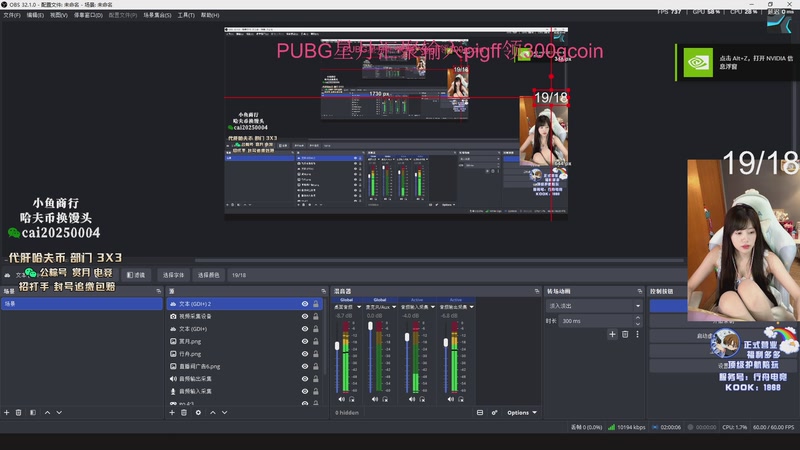This screenshot has height=450, width=800.
Task: Add a new scene with plus icon
Action: [x=7, y=412]
